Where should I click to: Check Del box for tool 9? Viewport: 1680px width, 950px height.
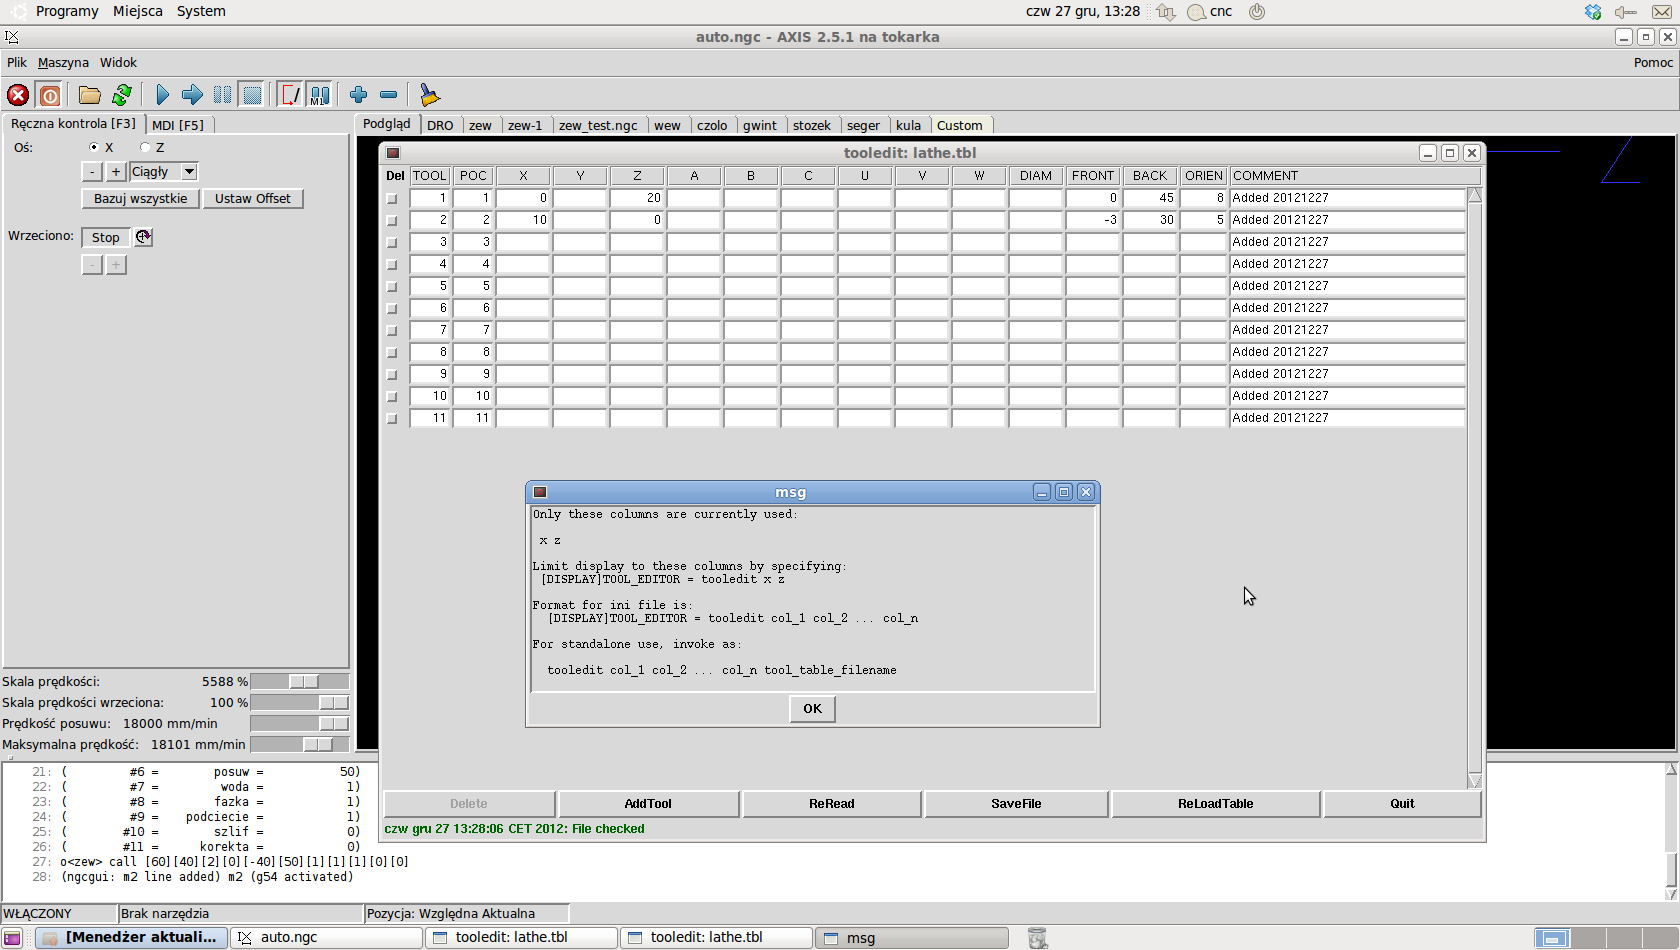point(392,374)
